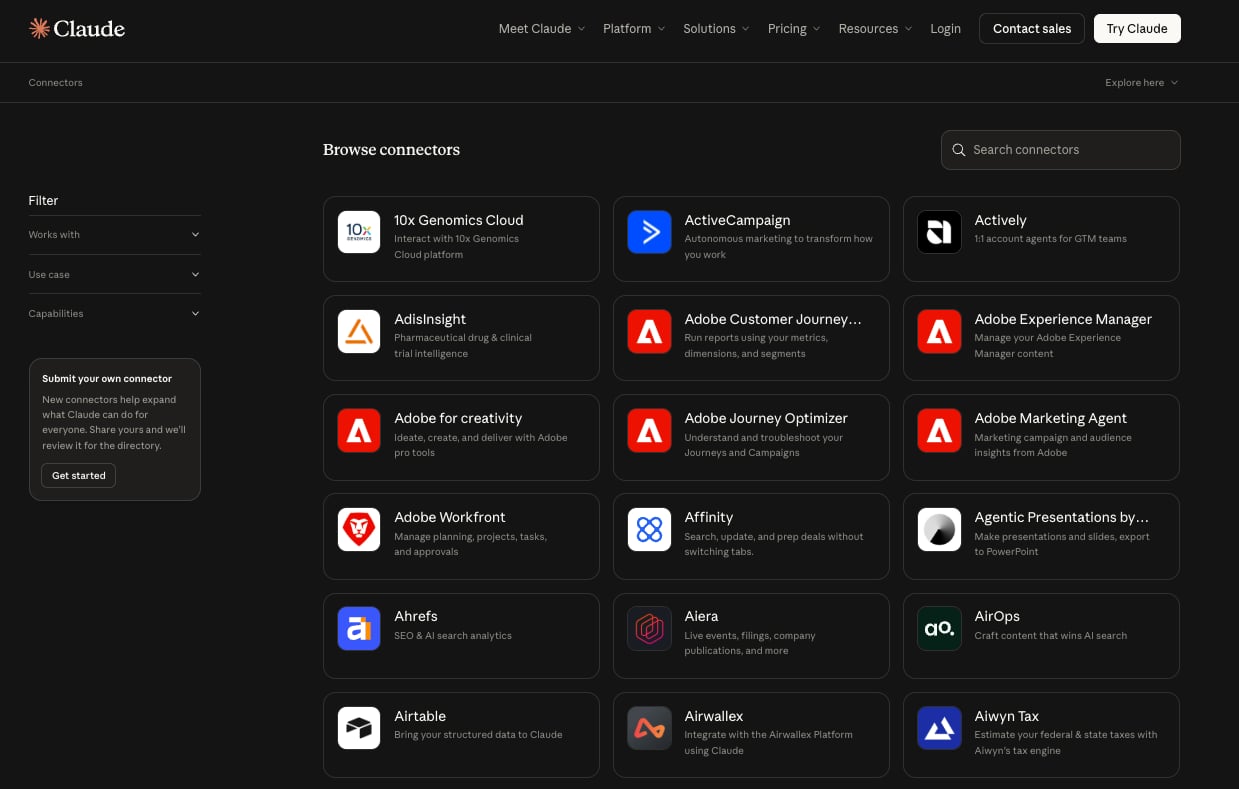Click the Login link
Image resolution: width=1239 pixels, height=789 pixels.
(945, 28)
